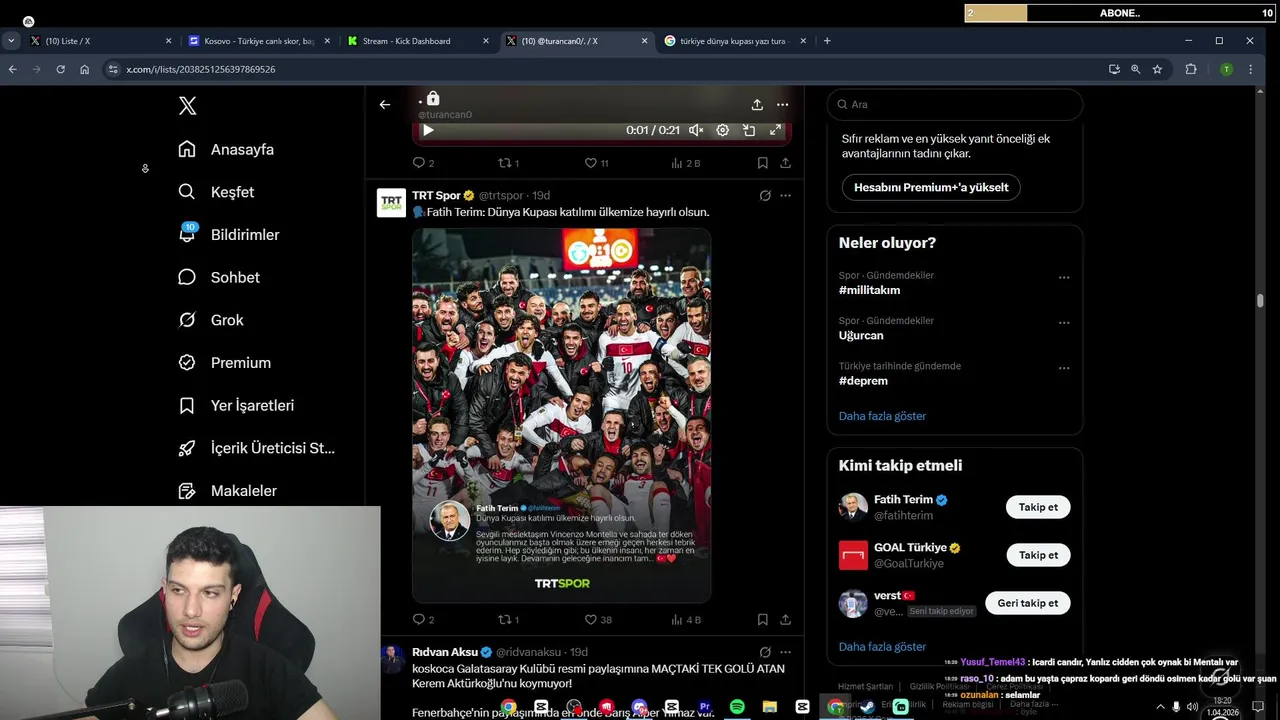1280x720 pixels.
Task: Click Hesabını Premium+'a yükselt button
Action: pos(931,187)
